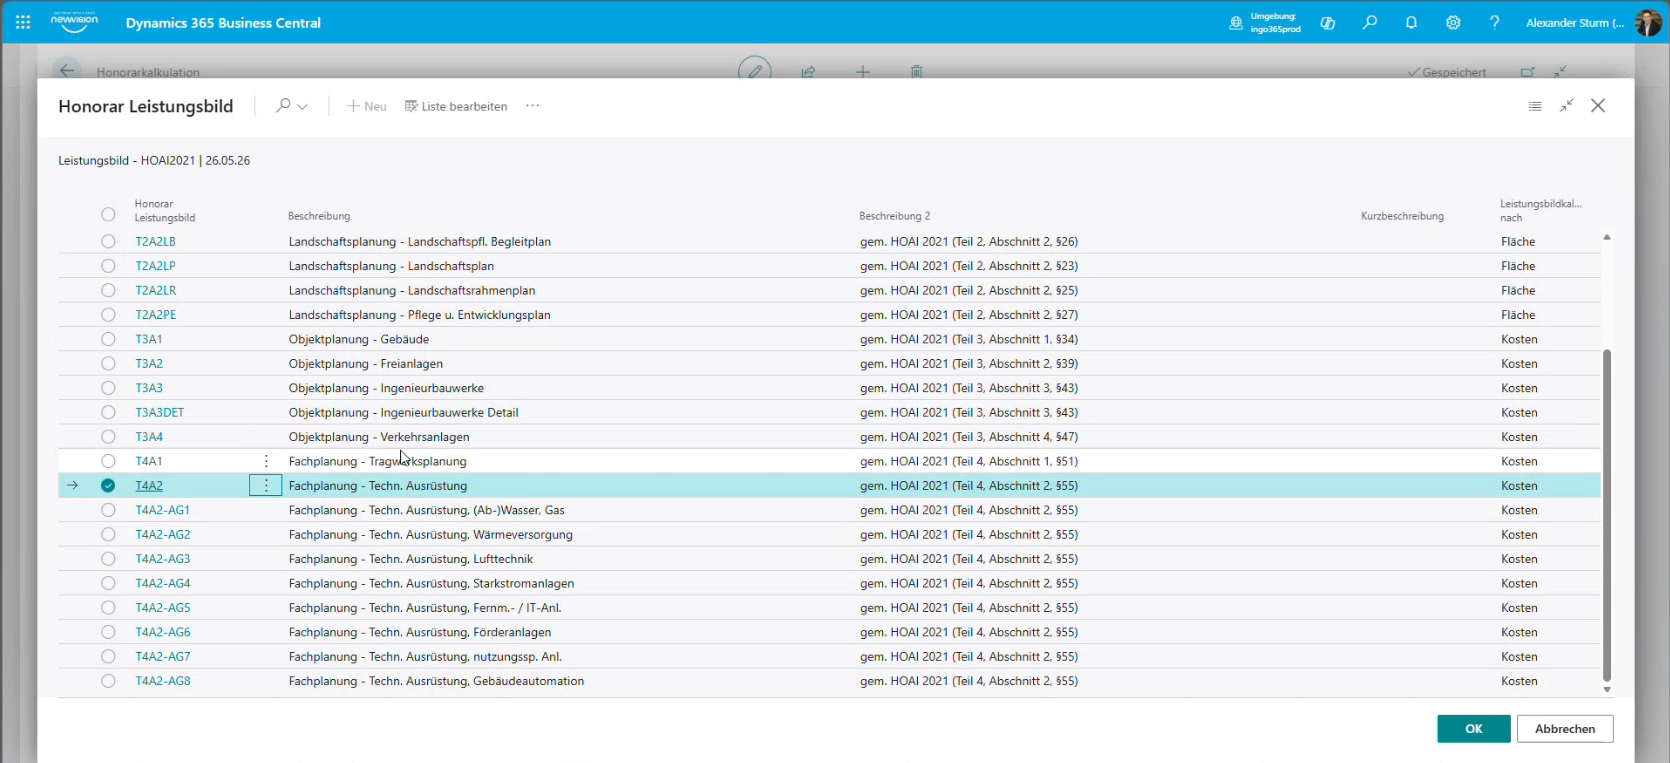Image resolution: width=1670 pixels, height=763 pixels.
Task: Open the T4A2-AG5 link
Action: 163,608
